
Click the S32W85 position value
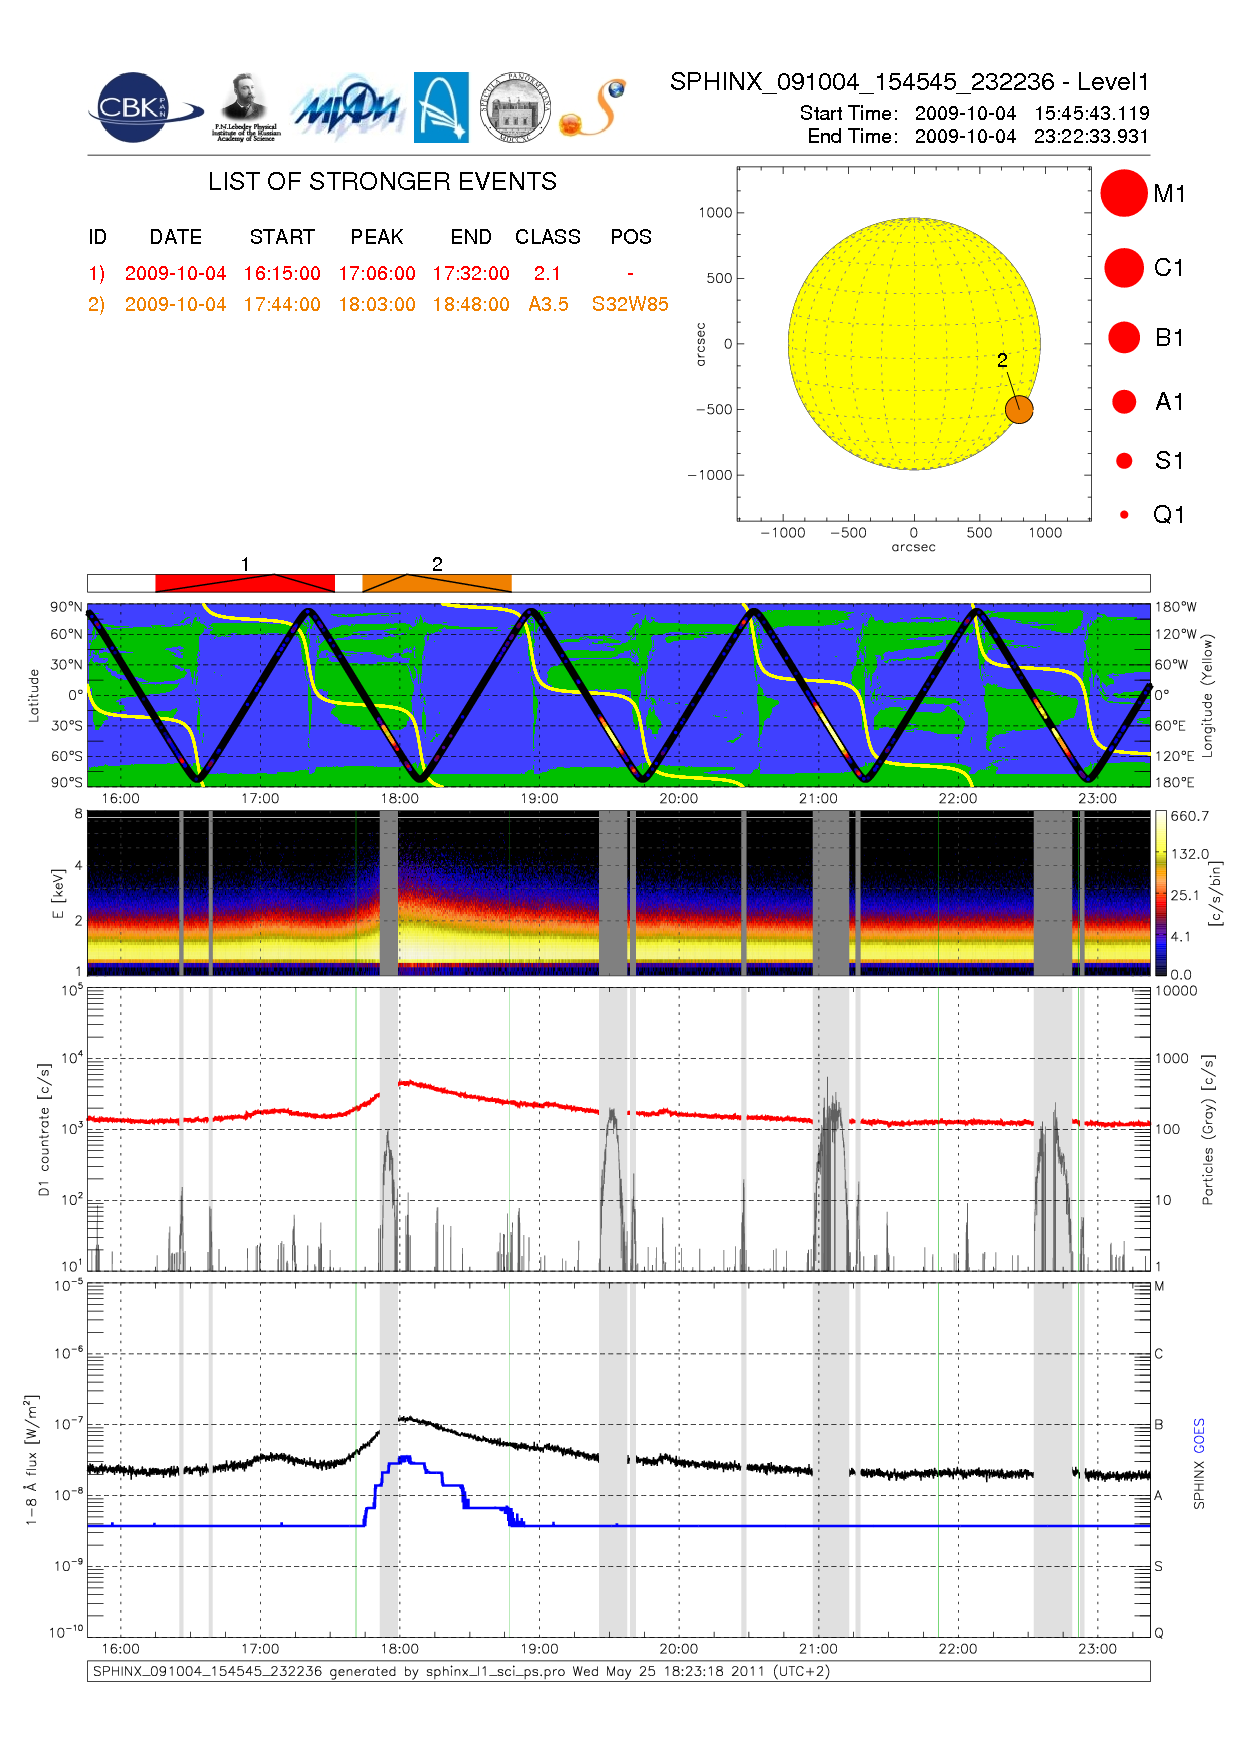[630, 305]
